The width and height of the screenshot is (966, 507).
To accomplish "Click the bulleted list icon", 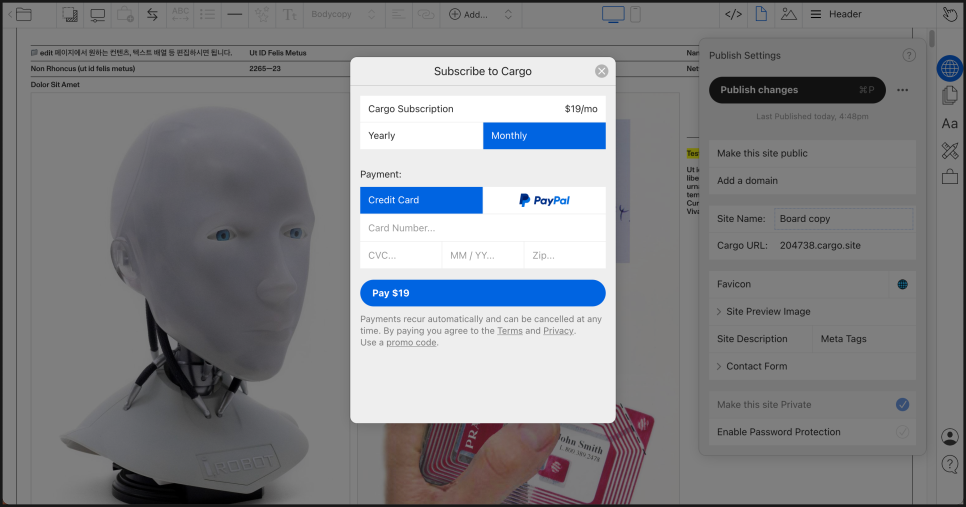I will click(208, 14).
